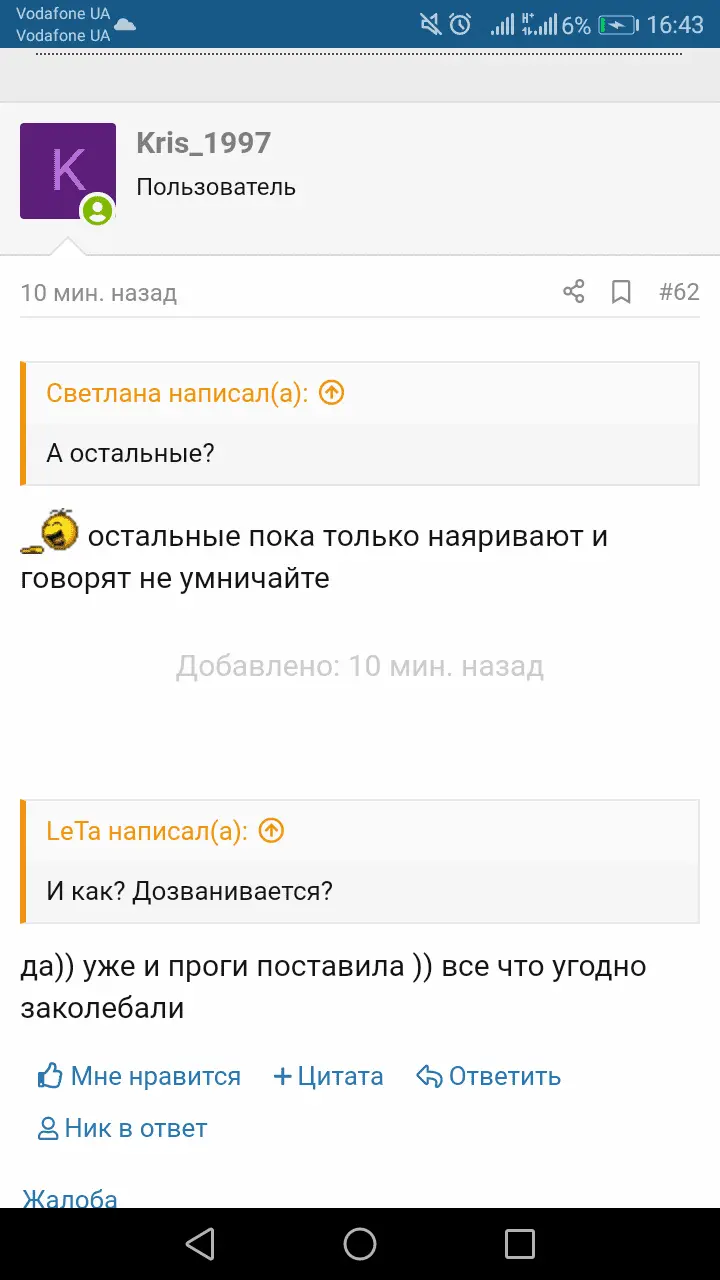
Task: Reply to the post using Ответить
Action: (488, 1076)
